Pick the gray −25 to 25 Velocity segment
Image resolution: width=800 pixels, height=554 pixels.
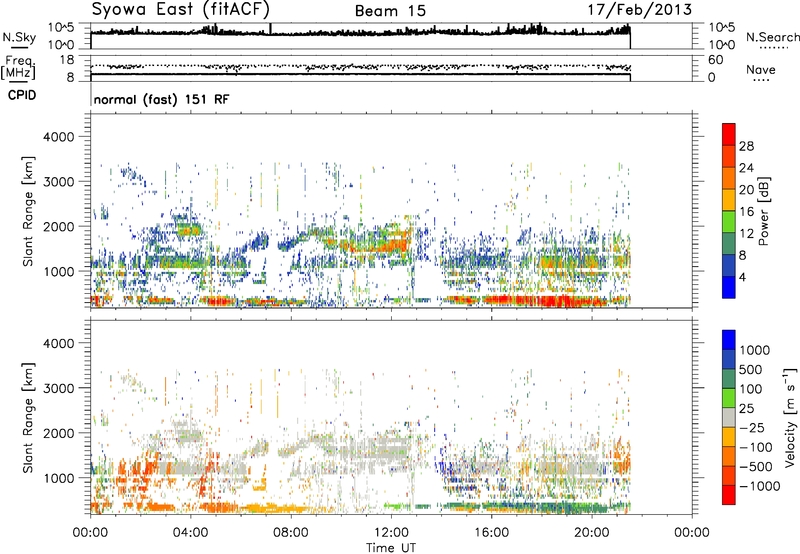tap(729, 418)
